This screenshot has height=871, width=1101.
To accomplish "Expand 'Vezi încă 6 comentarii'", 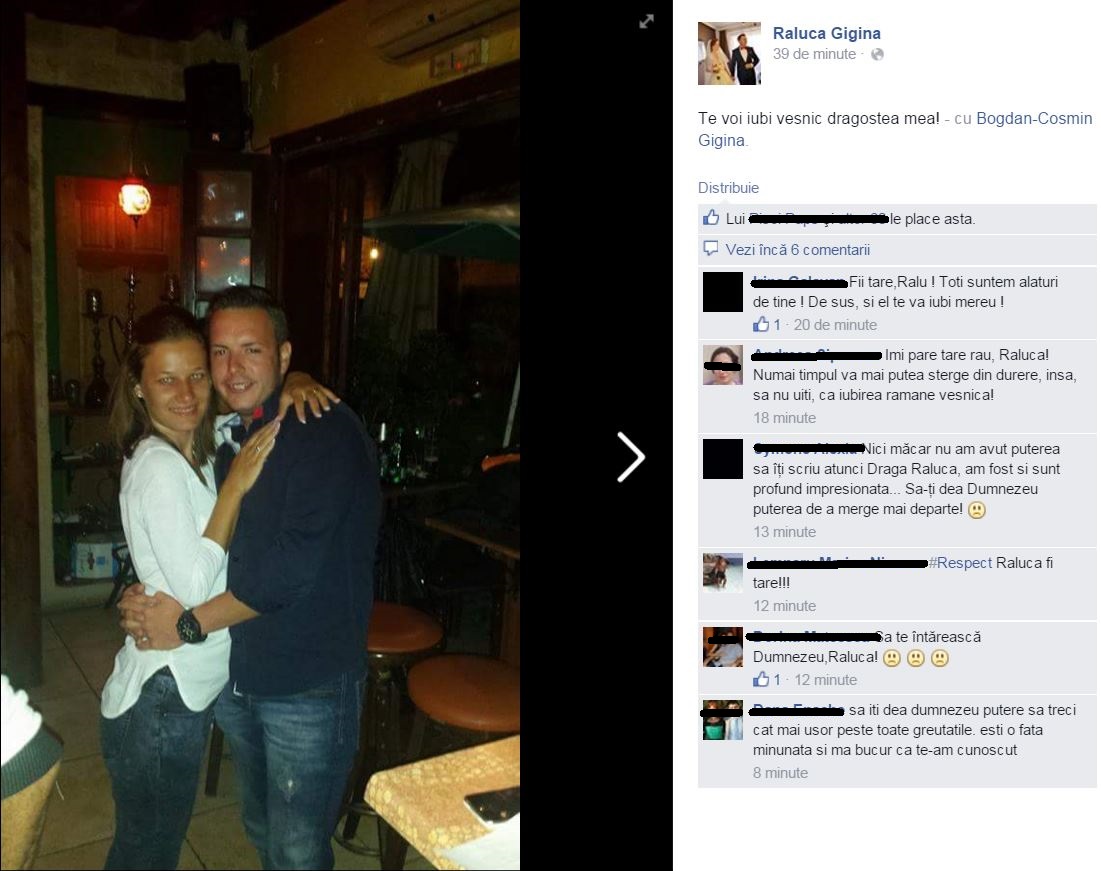I will tap(798, 249).
